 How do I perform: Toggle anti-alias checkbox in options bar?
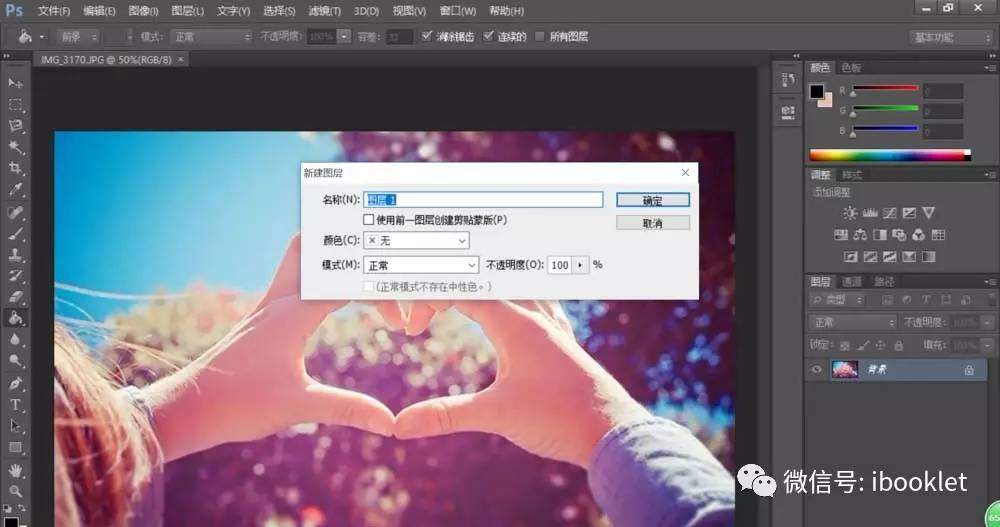click(x=427, y=36)
